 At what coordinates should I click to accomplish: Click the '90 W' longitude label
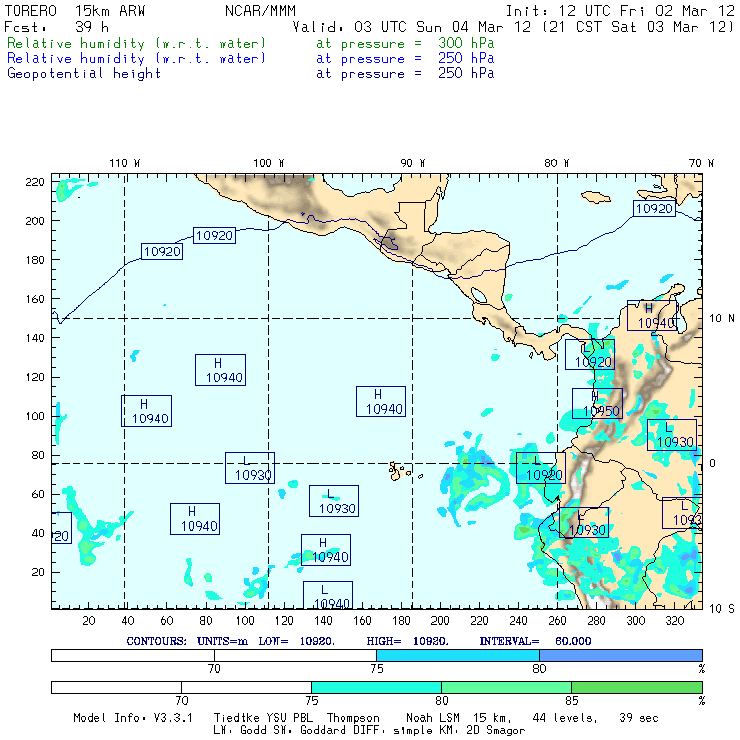[412, 163]
